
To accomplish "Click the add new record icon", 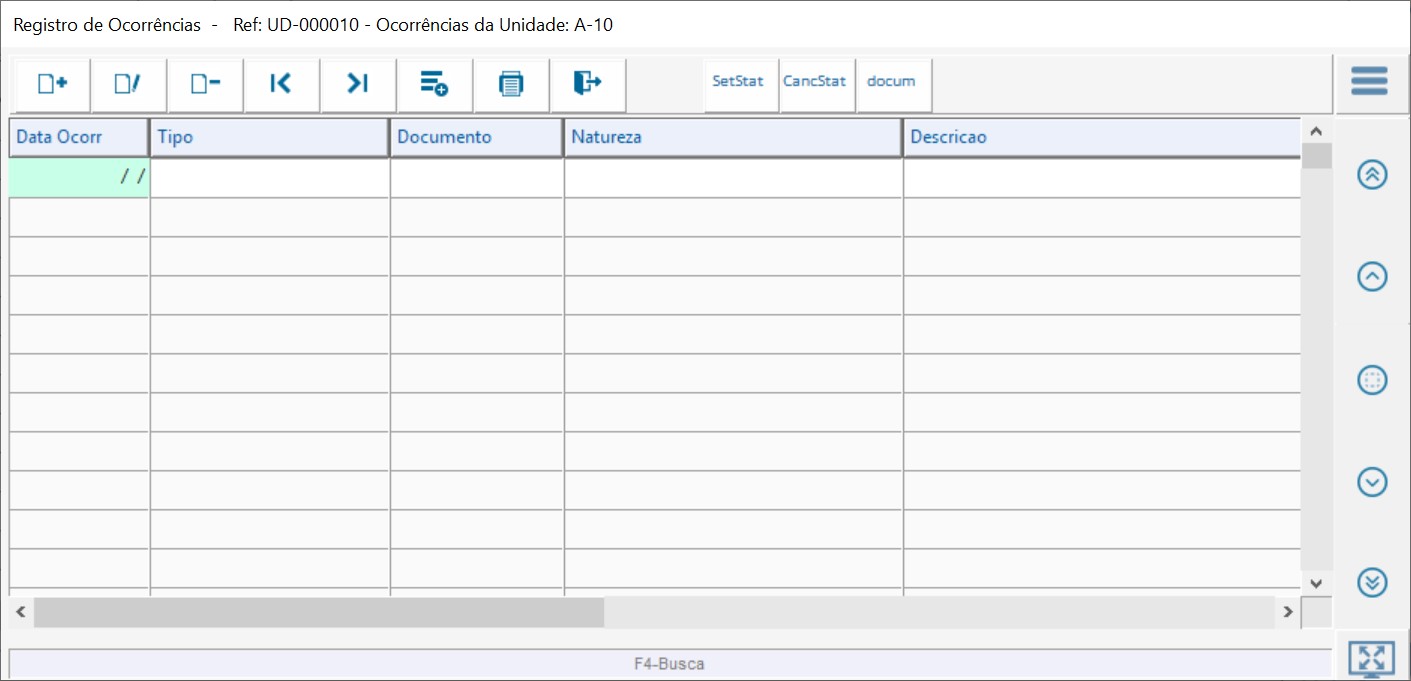I will [x=52, y=84].
